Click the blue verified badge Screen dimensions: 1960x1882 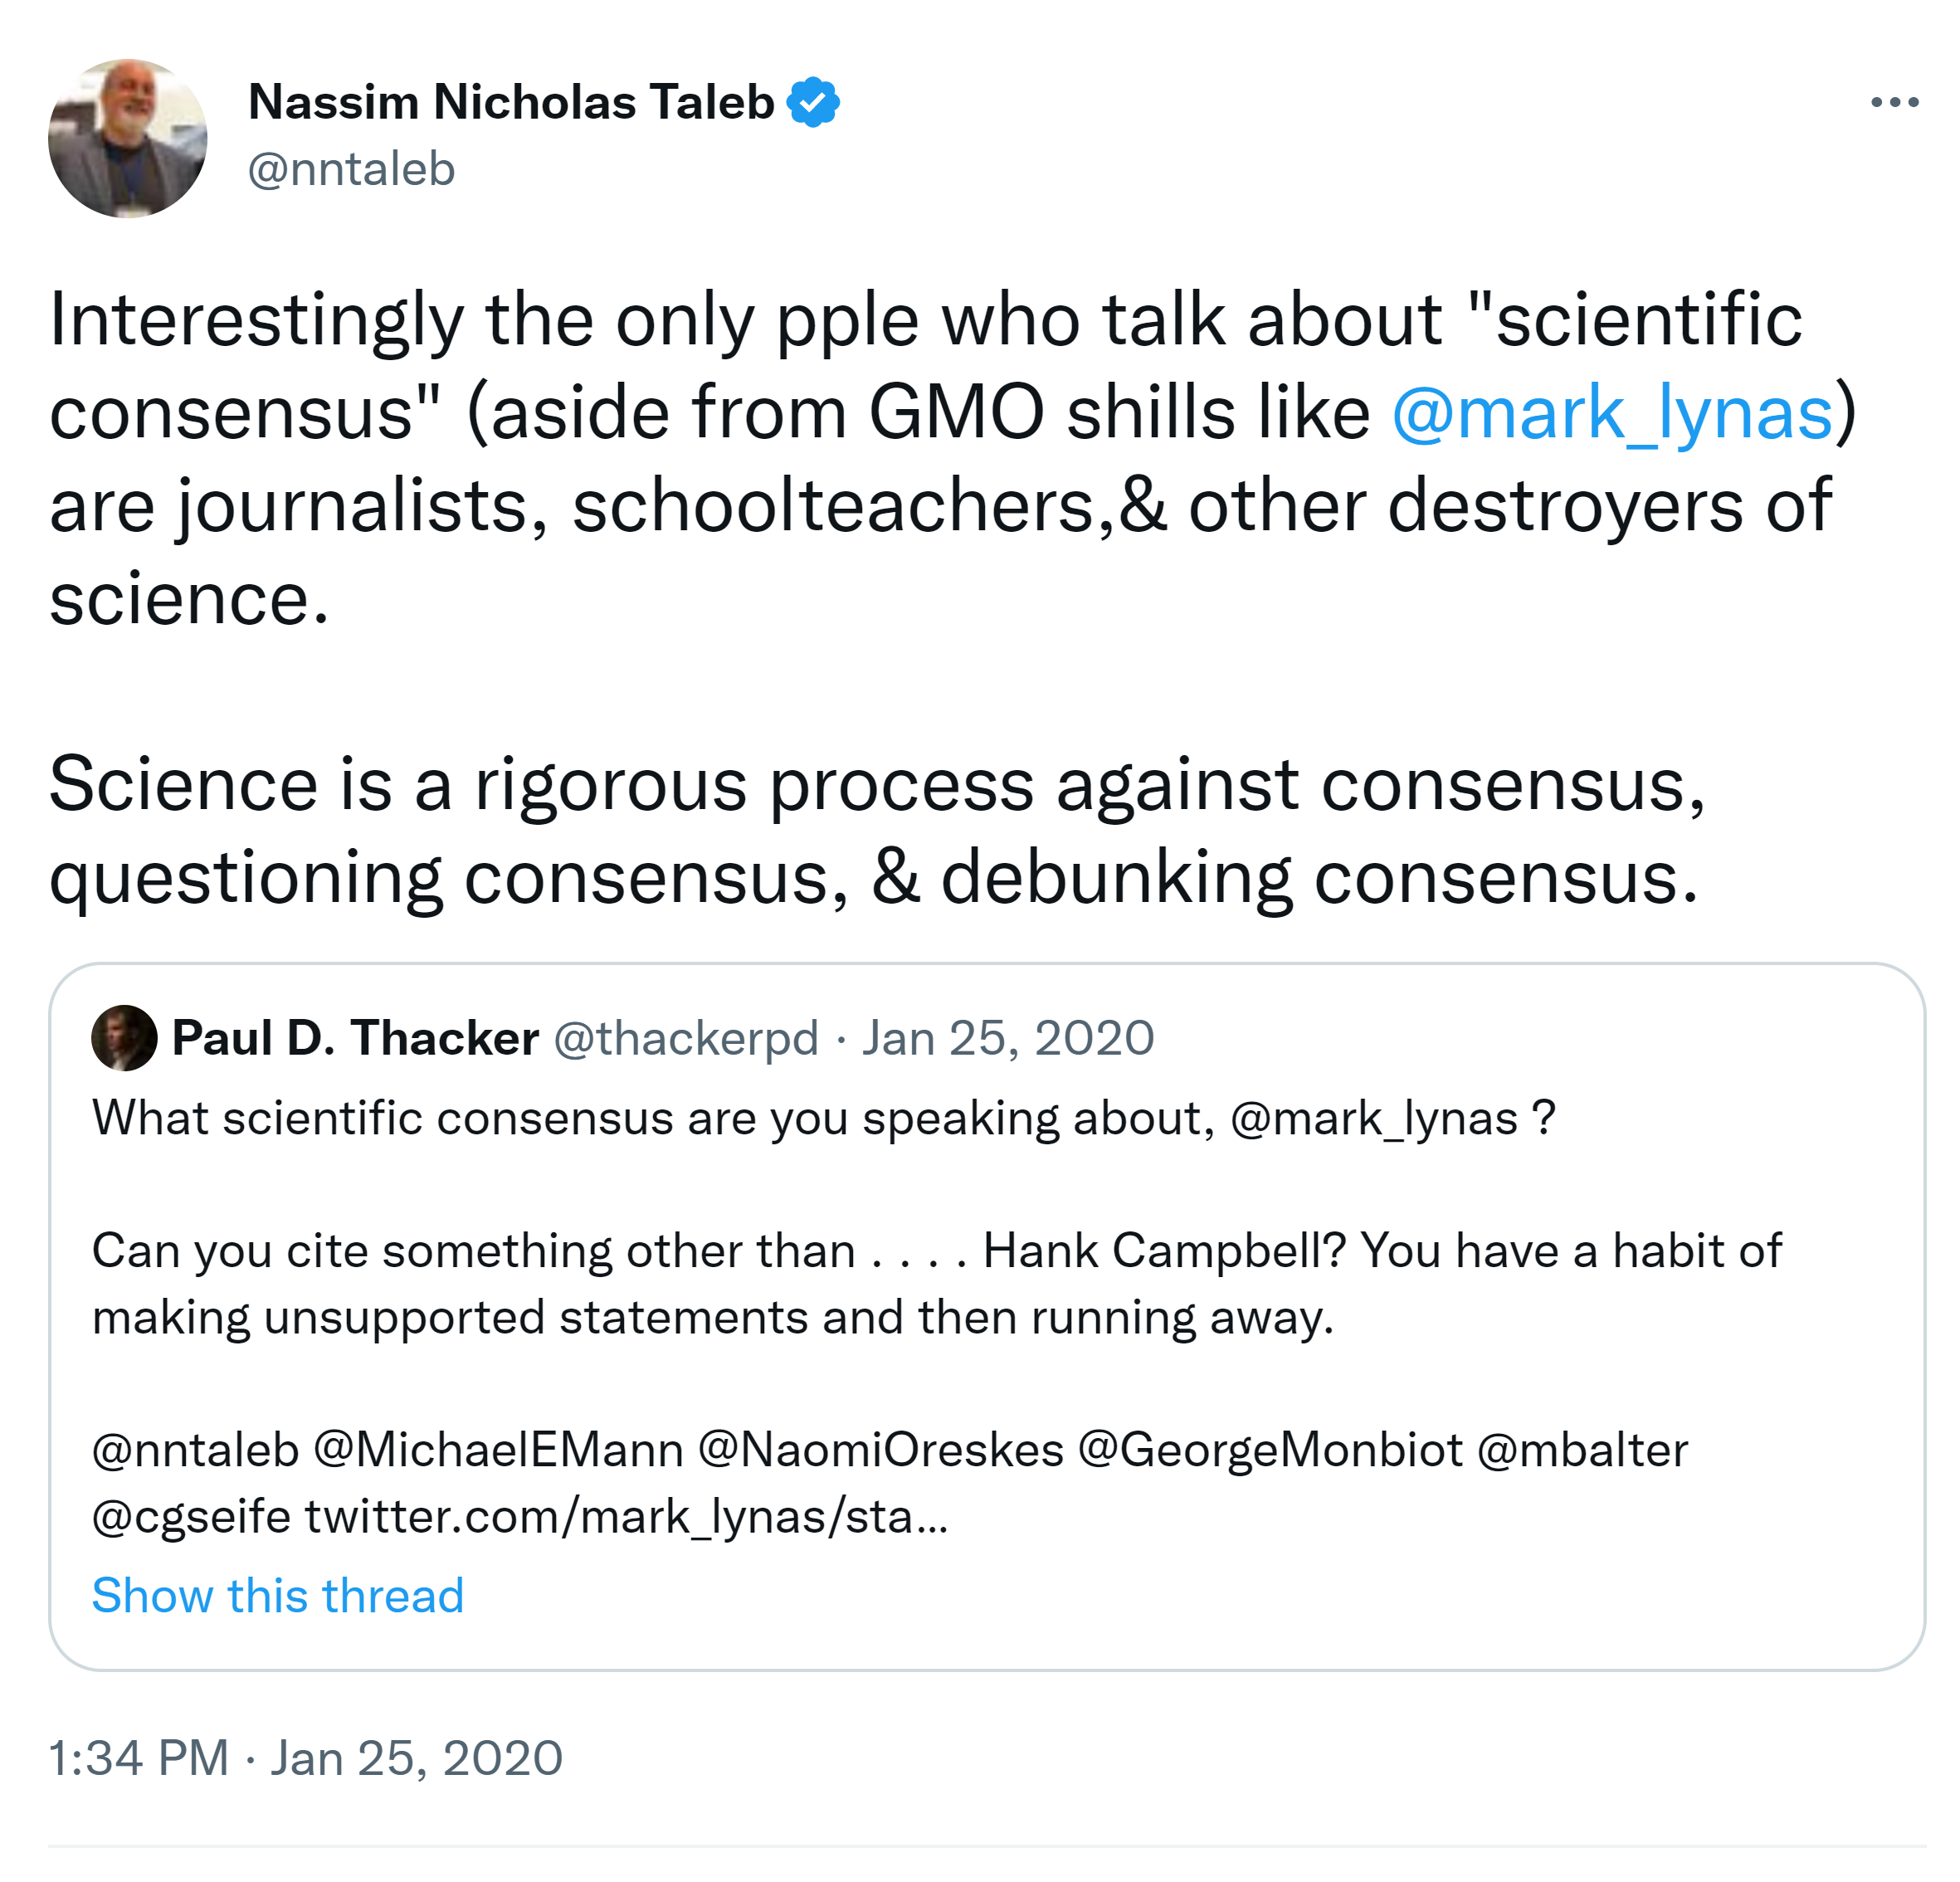coord(813,102)
